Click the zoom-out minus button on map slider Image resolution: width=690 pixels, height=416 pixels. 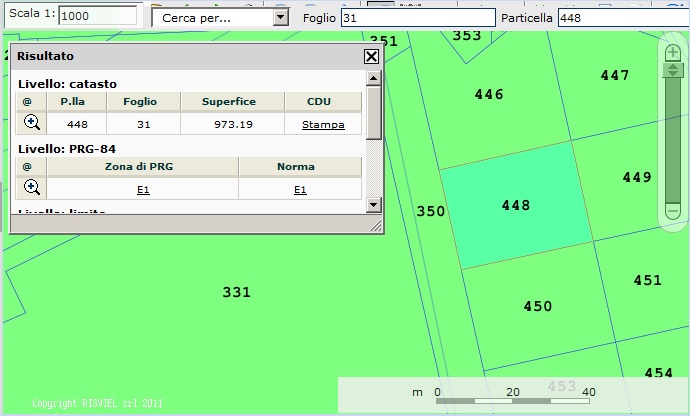tap(672, 212)
